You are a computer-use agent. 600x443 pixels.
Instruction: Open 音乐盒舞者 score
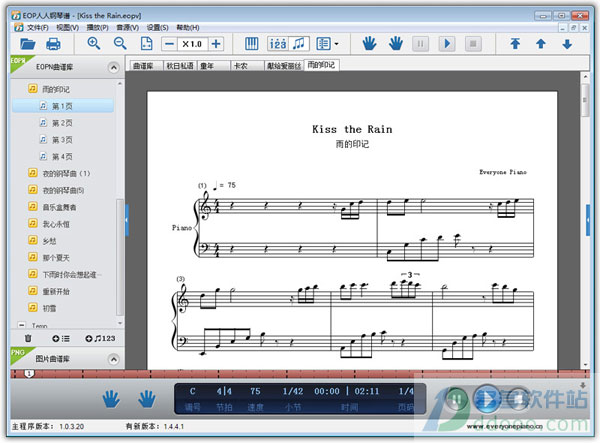59,207
